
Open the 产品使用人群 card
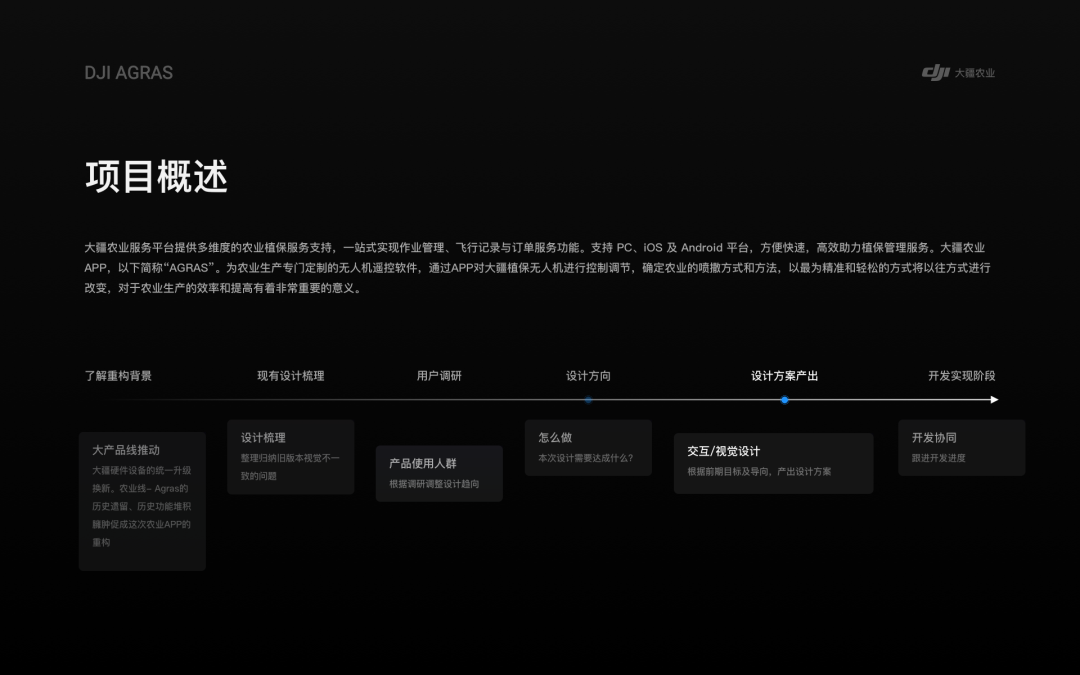(439, 474)
